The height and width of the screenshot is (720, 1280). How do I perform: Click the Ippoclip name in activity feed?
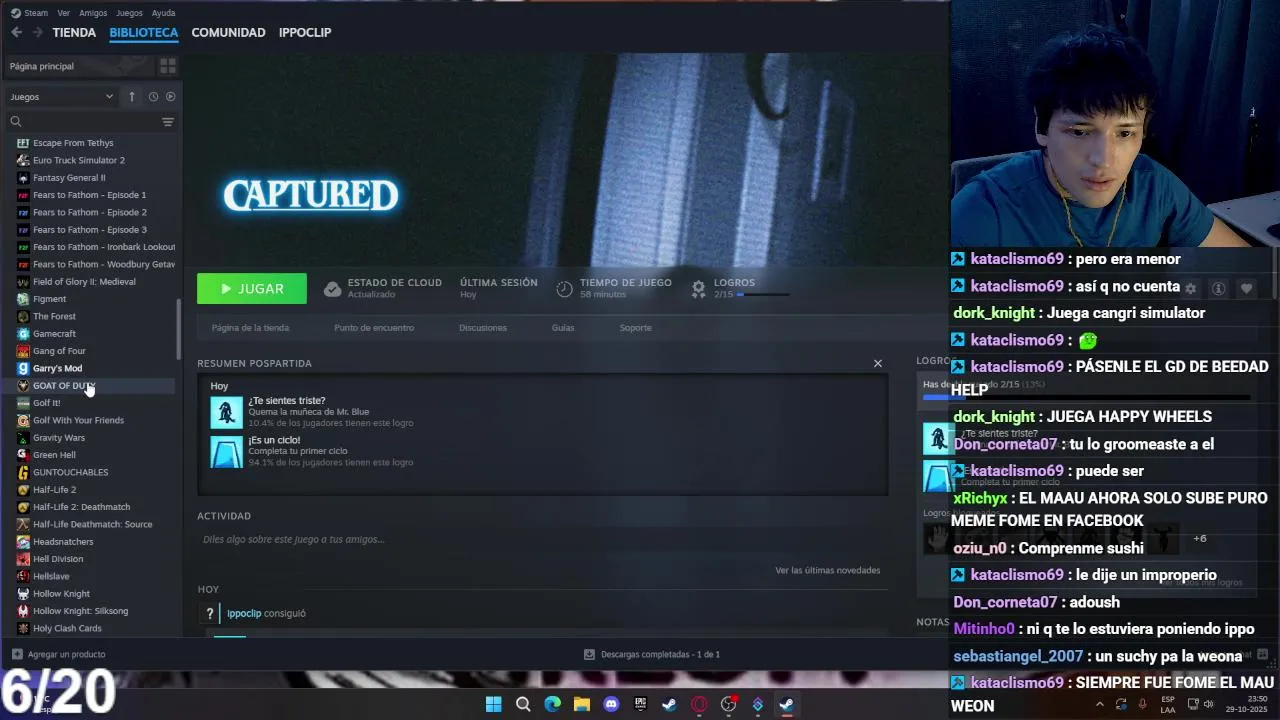244,613
